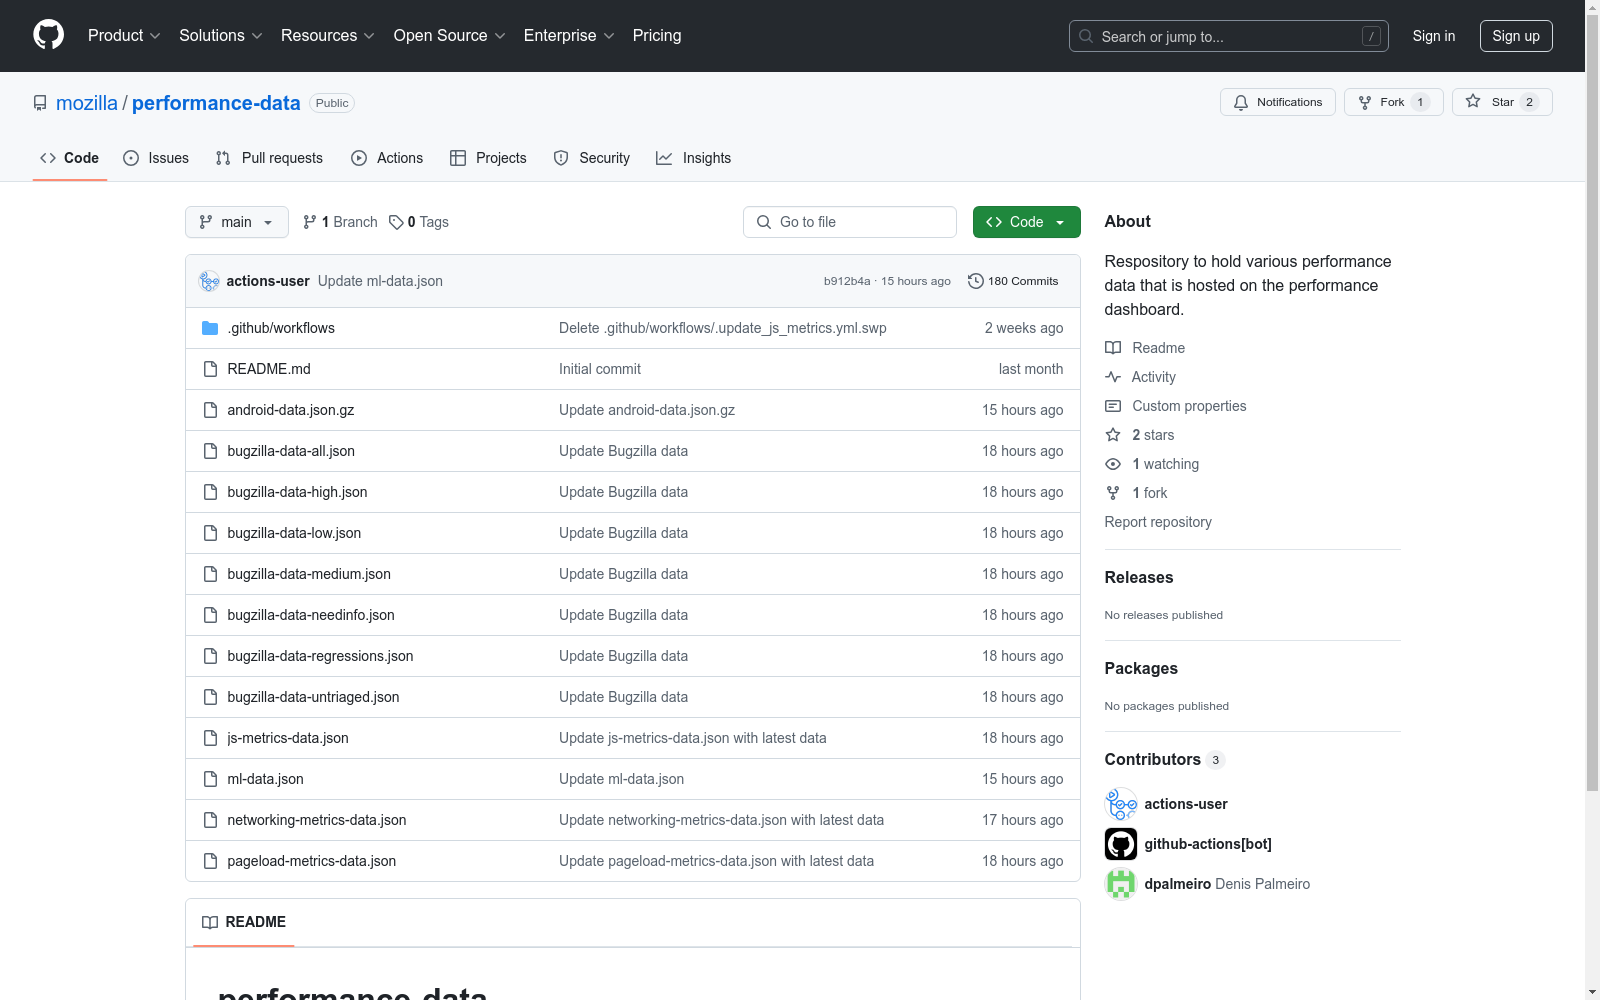Switch to the Projects tab
1600x1000 pixels.
pos(488,158)
